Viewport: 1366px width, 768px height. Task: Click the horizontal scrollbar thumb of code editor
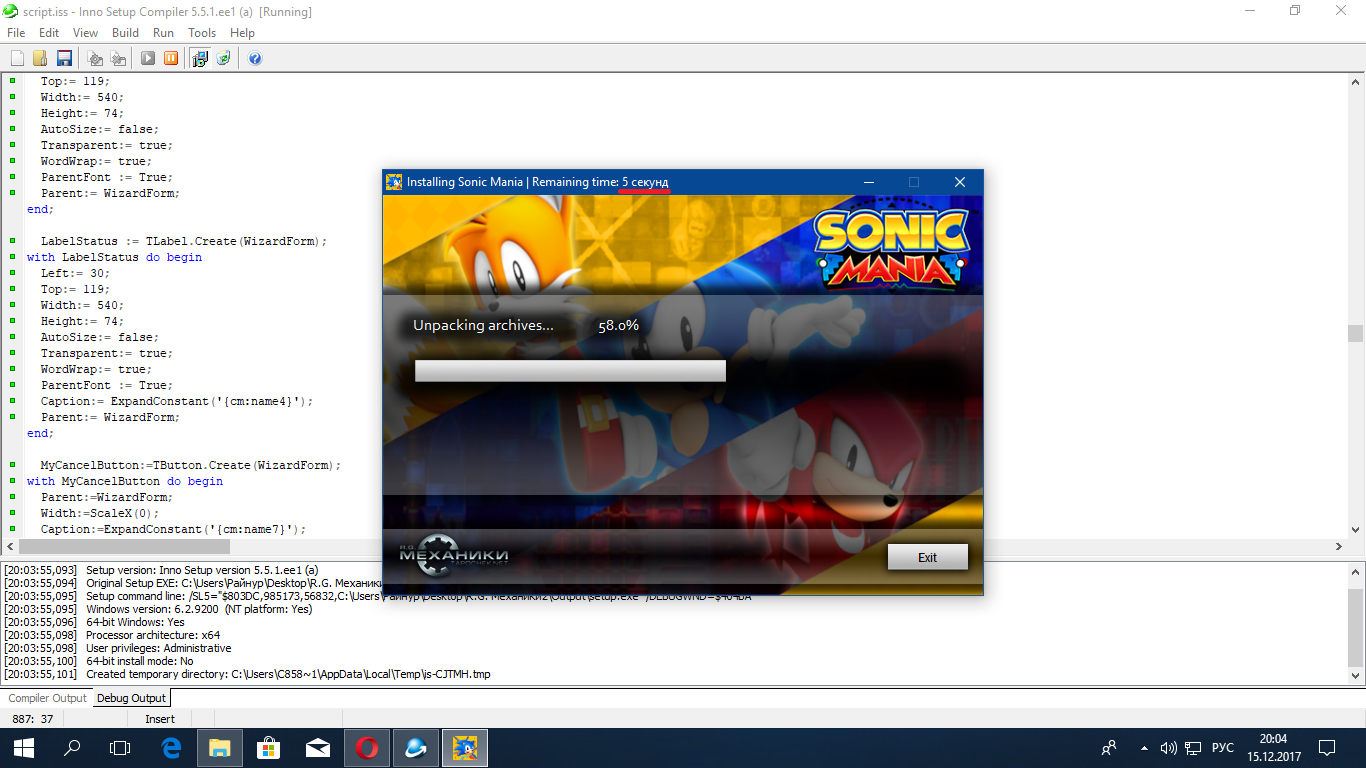(x=124, y=546)
